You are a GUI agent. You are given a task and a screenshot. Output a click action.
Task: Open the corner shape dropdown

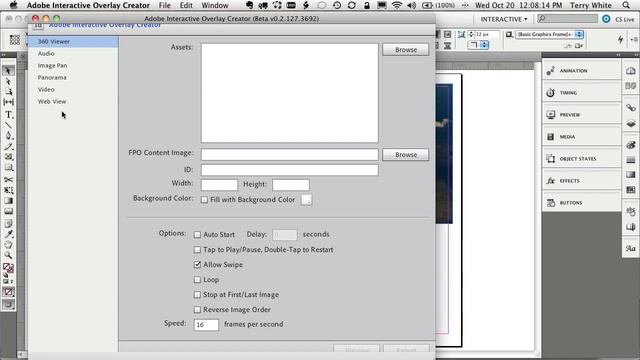(478, 45)
